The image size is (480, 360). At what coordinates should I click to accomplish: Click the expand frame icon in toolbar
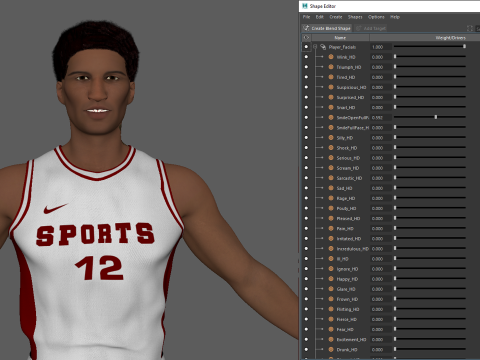coord(470,28)
